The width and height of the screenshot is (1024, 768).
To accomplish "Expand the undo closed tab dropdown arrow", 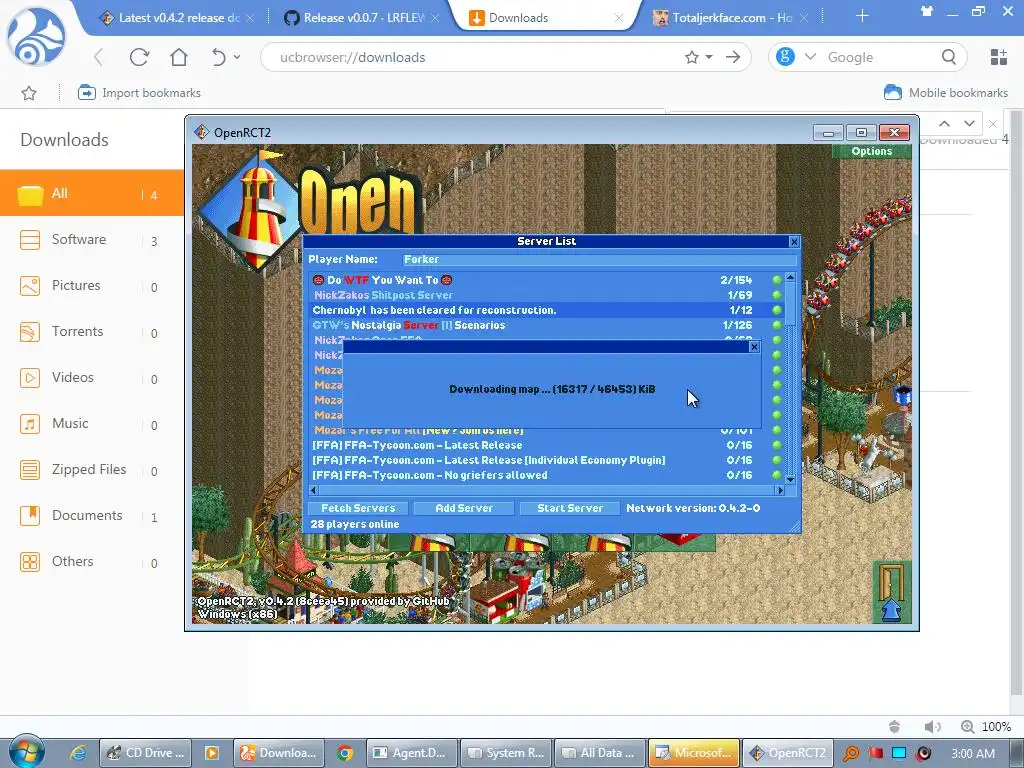I will (237, 57).
